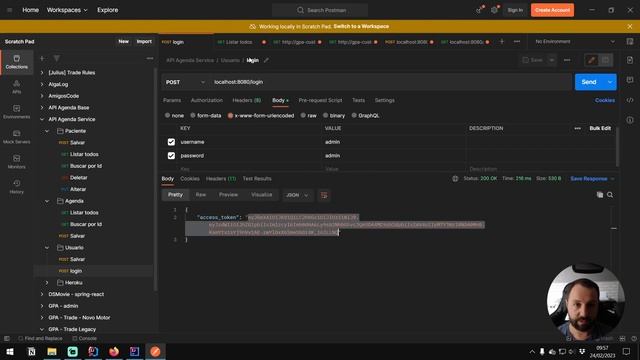This screenshot has width=640, height=360.
Task: Click the New button
Action: click(x=123, y=42)
